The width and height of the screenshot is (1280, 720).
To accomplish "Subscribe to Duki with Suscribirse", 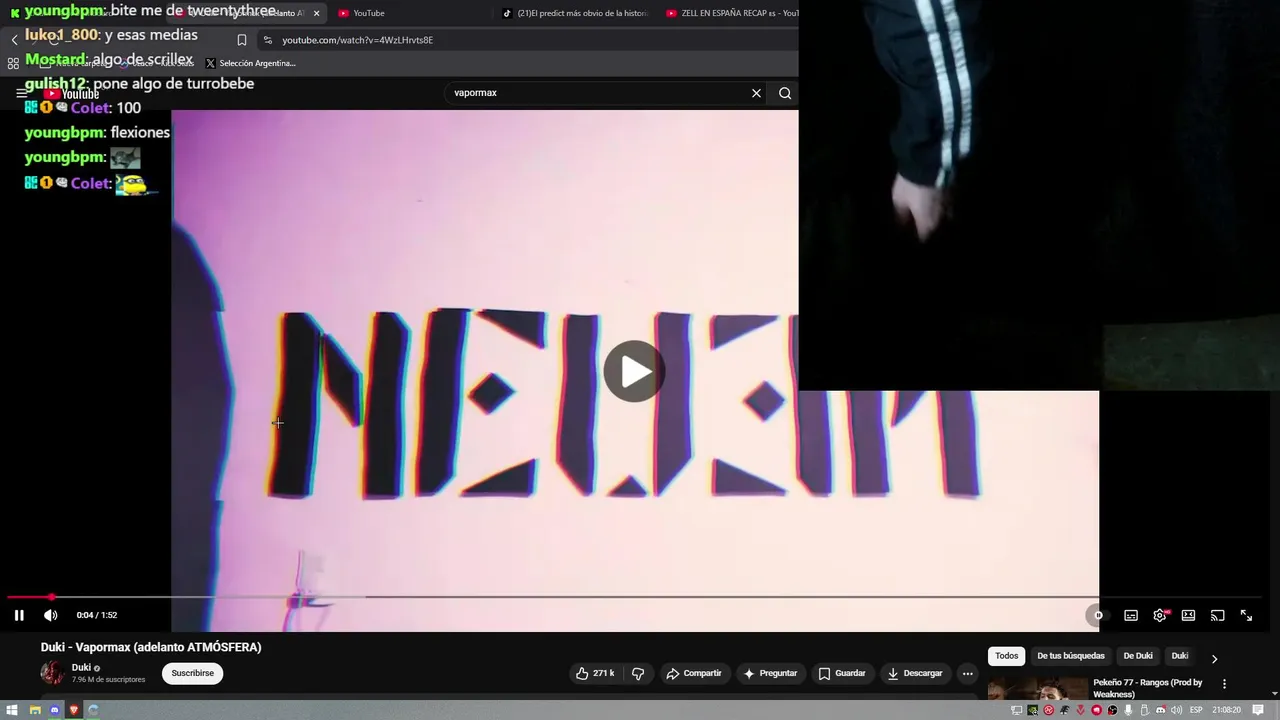I will click(192, 673).
